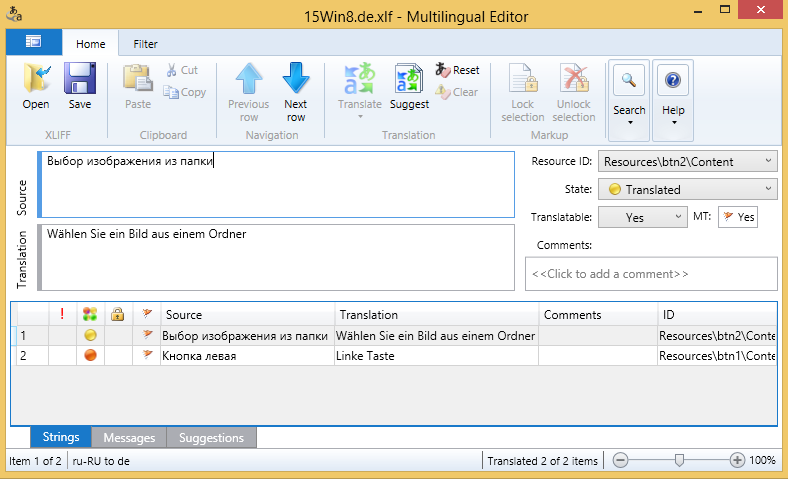Click yellow state dot in row 1

pos(90,335)
